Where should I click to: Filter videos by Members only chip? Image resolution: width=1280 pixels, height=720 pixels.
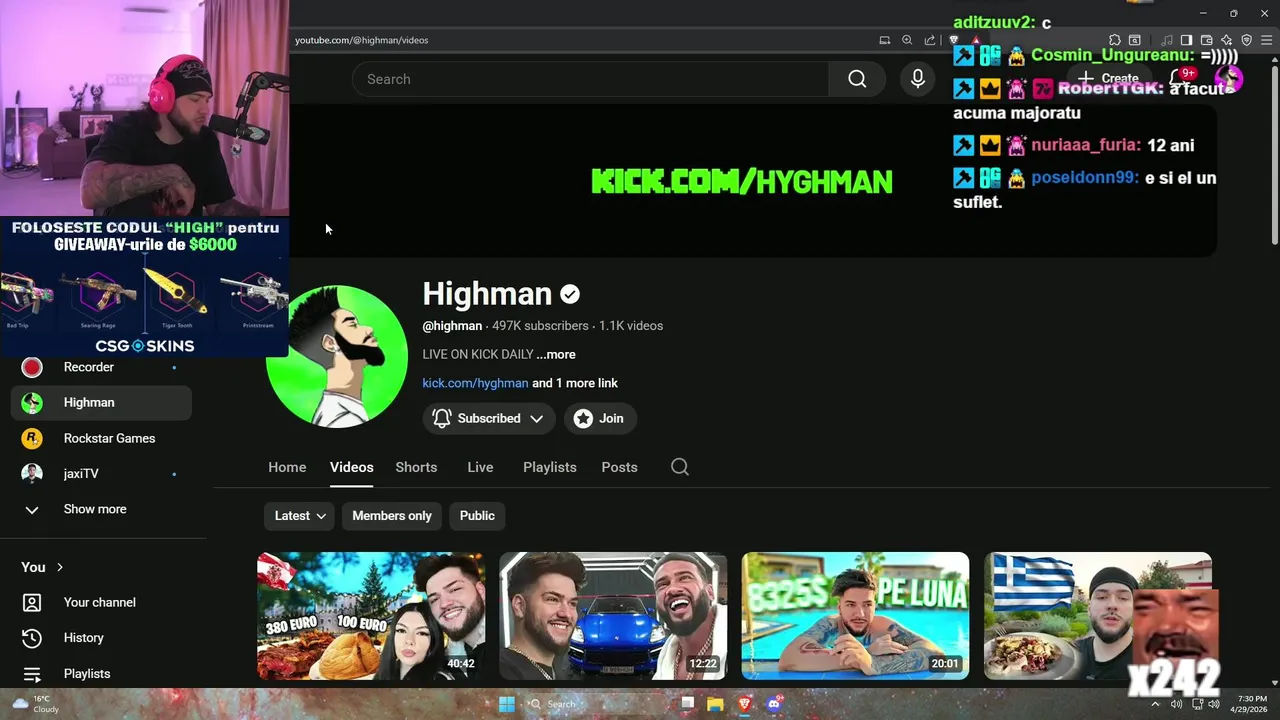[392, 516]
